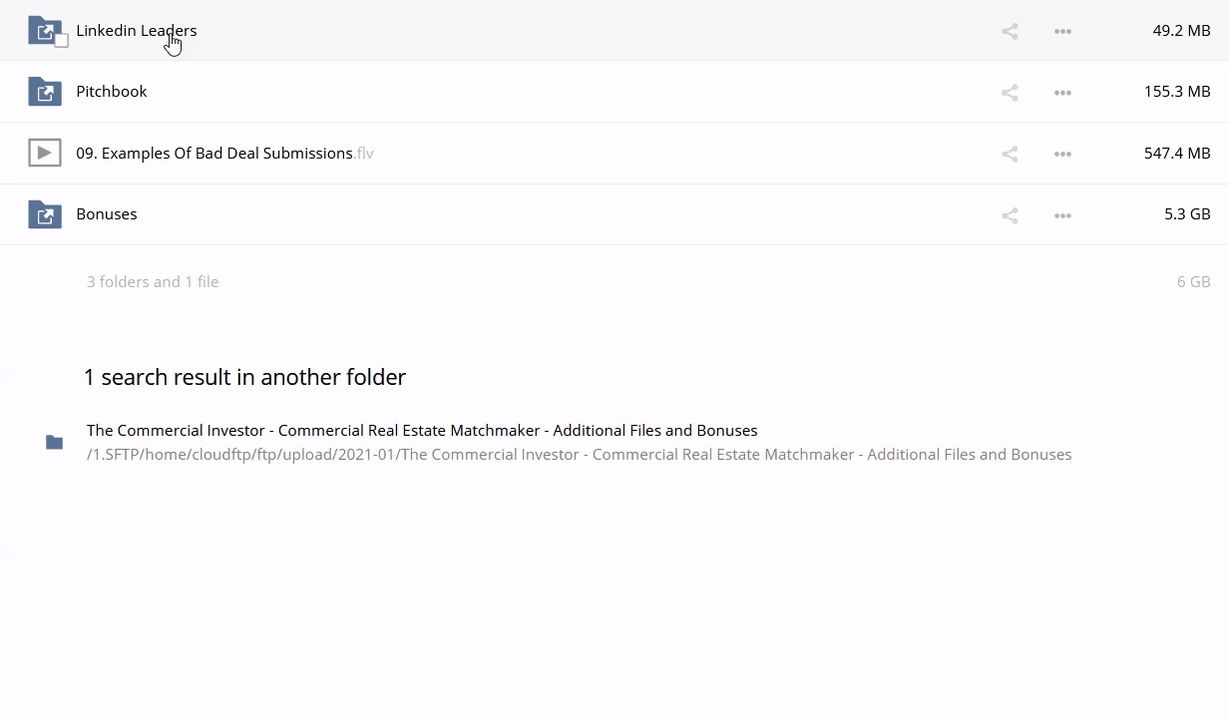Expand more options for Bonuses folder
Viewport: 1229px width, 720px height.
tap(1063, 215)
